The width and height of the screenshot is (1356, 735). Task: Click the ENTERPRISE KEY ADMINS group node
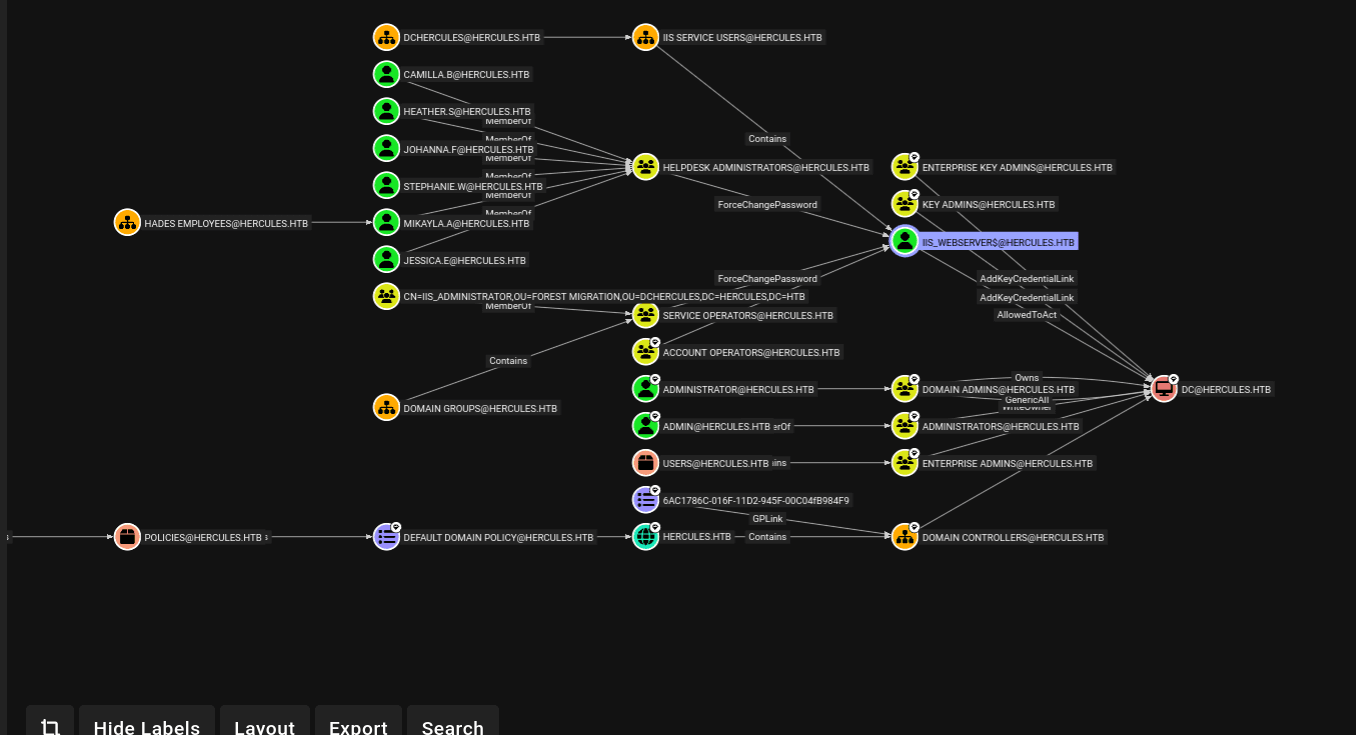click(905, 167)
